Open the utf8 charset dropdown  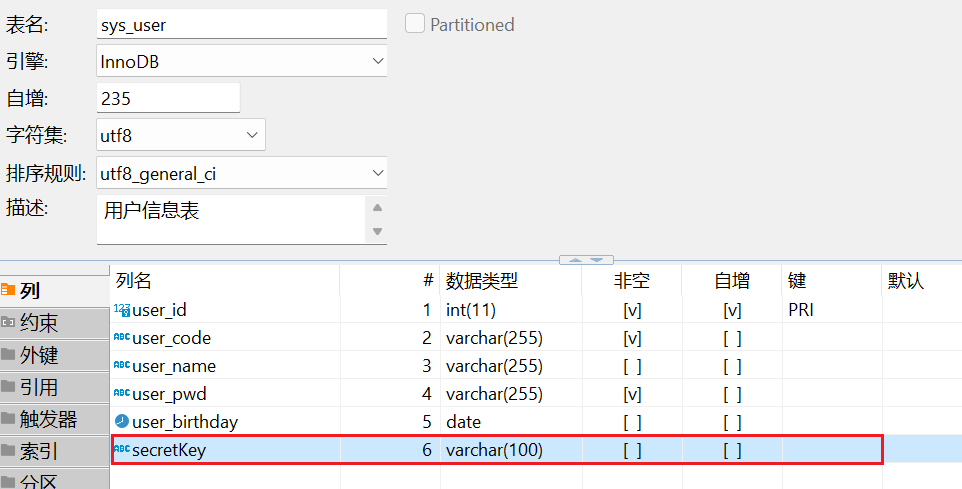click(x=252, y=135)
